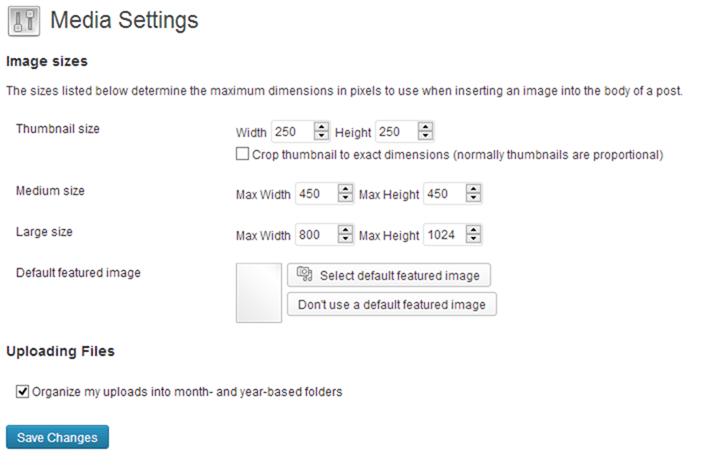This screenshot has width=702, height=473.
Task: Click camera icon on Select default featured image
Action: [304, 274]
